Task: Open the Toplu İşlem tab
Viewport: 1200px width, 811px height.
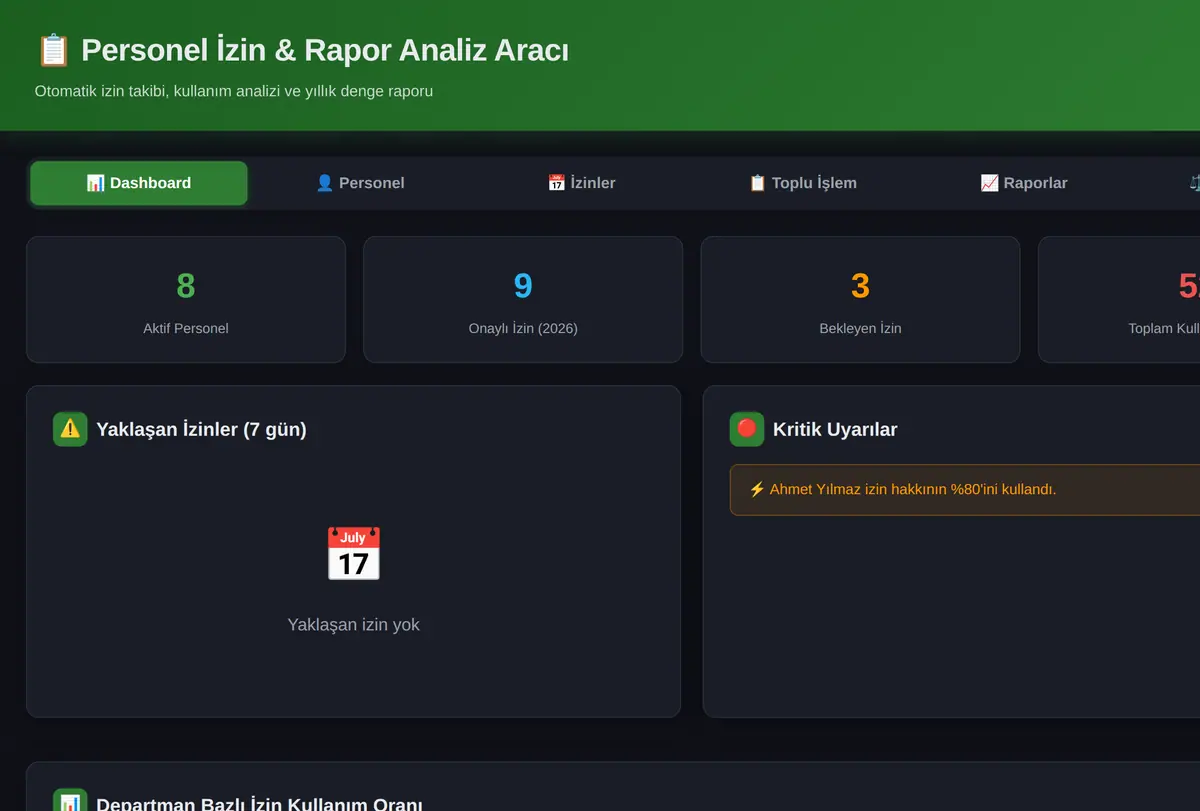Action: [802, 183]
